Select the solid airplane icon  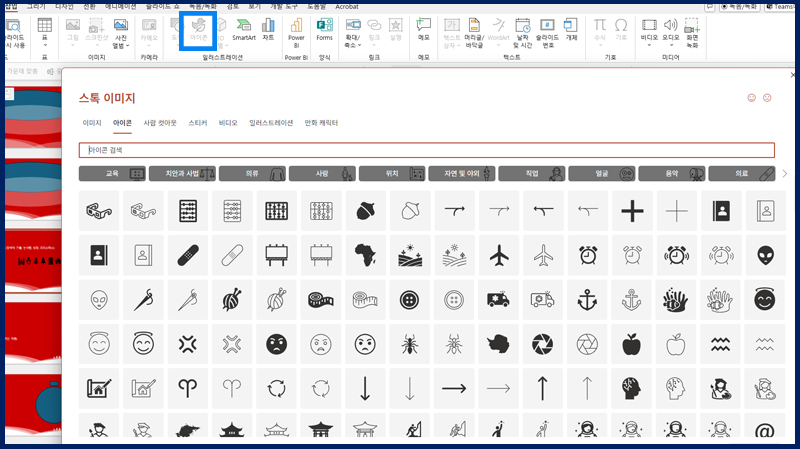[498, 255]
